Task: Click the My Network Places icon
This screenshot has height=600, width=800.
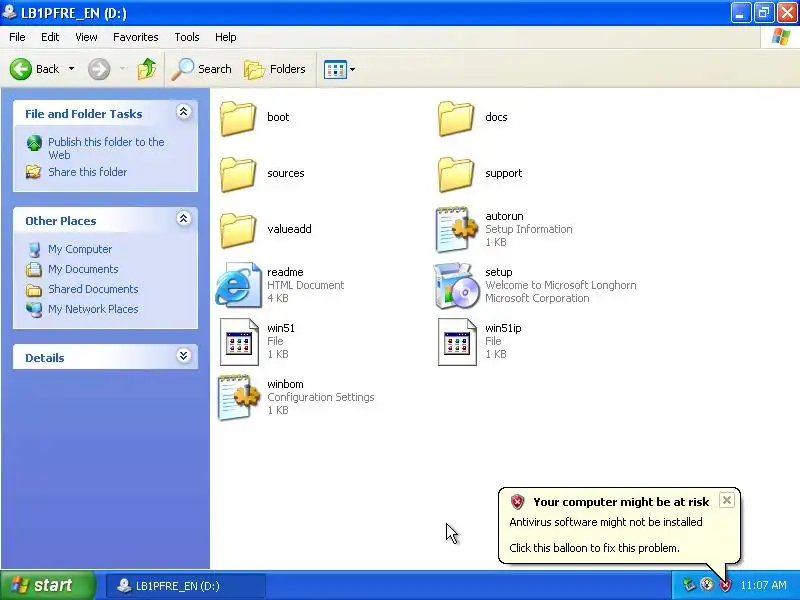Action: pos(34,309)
